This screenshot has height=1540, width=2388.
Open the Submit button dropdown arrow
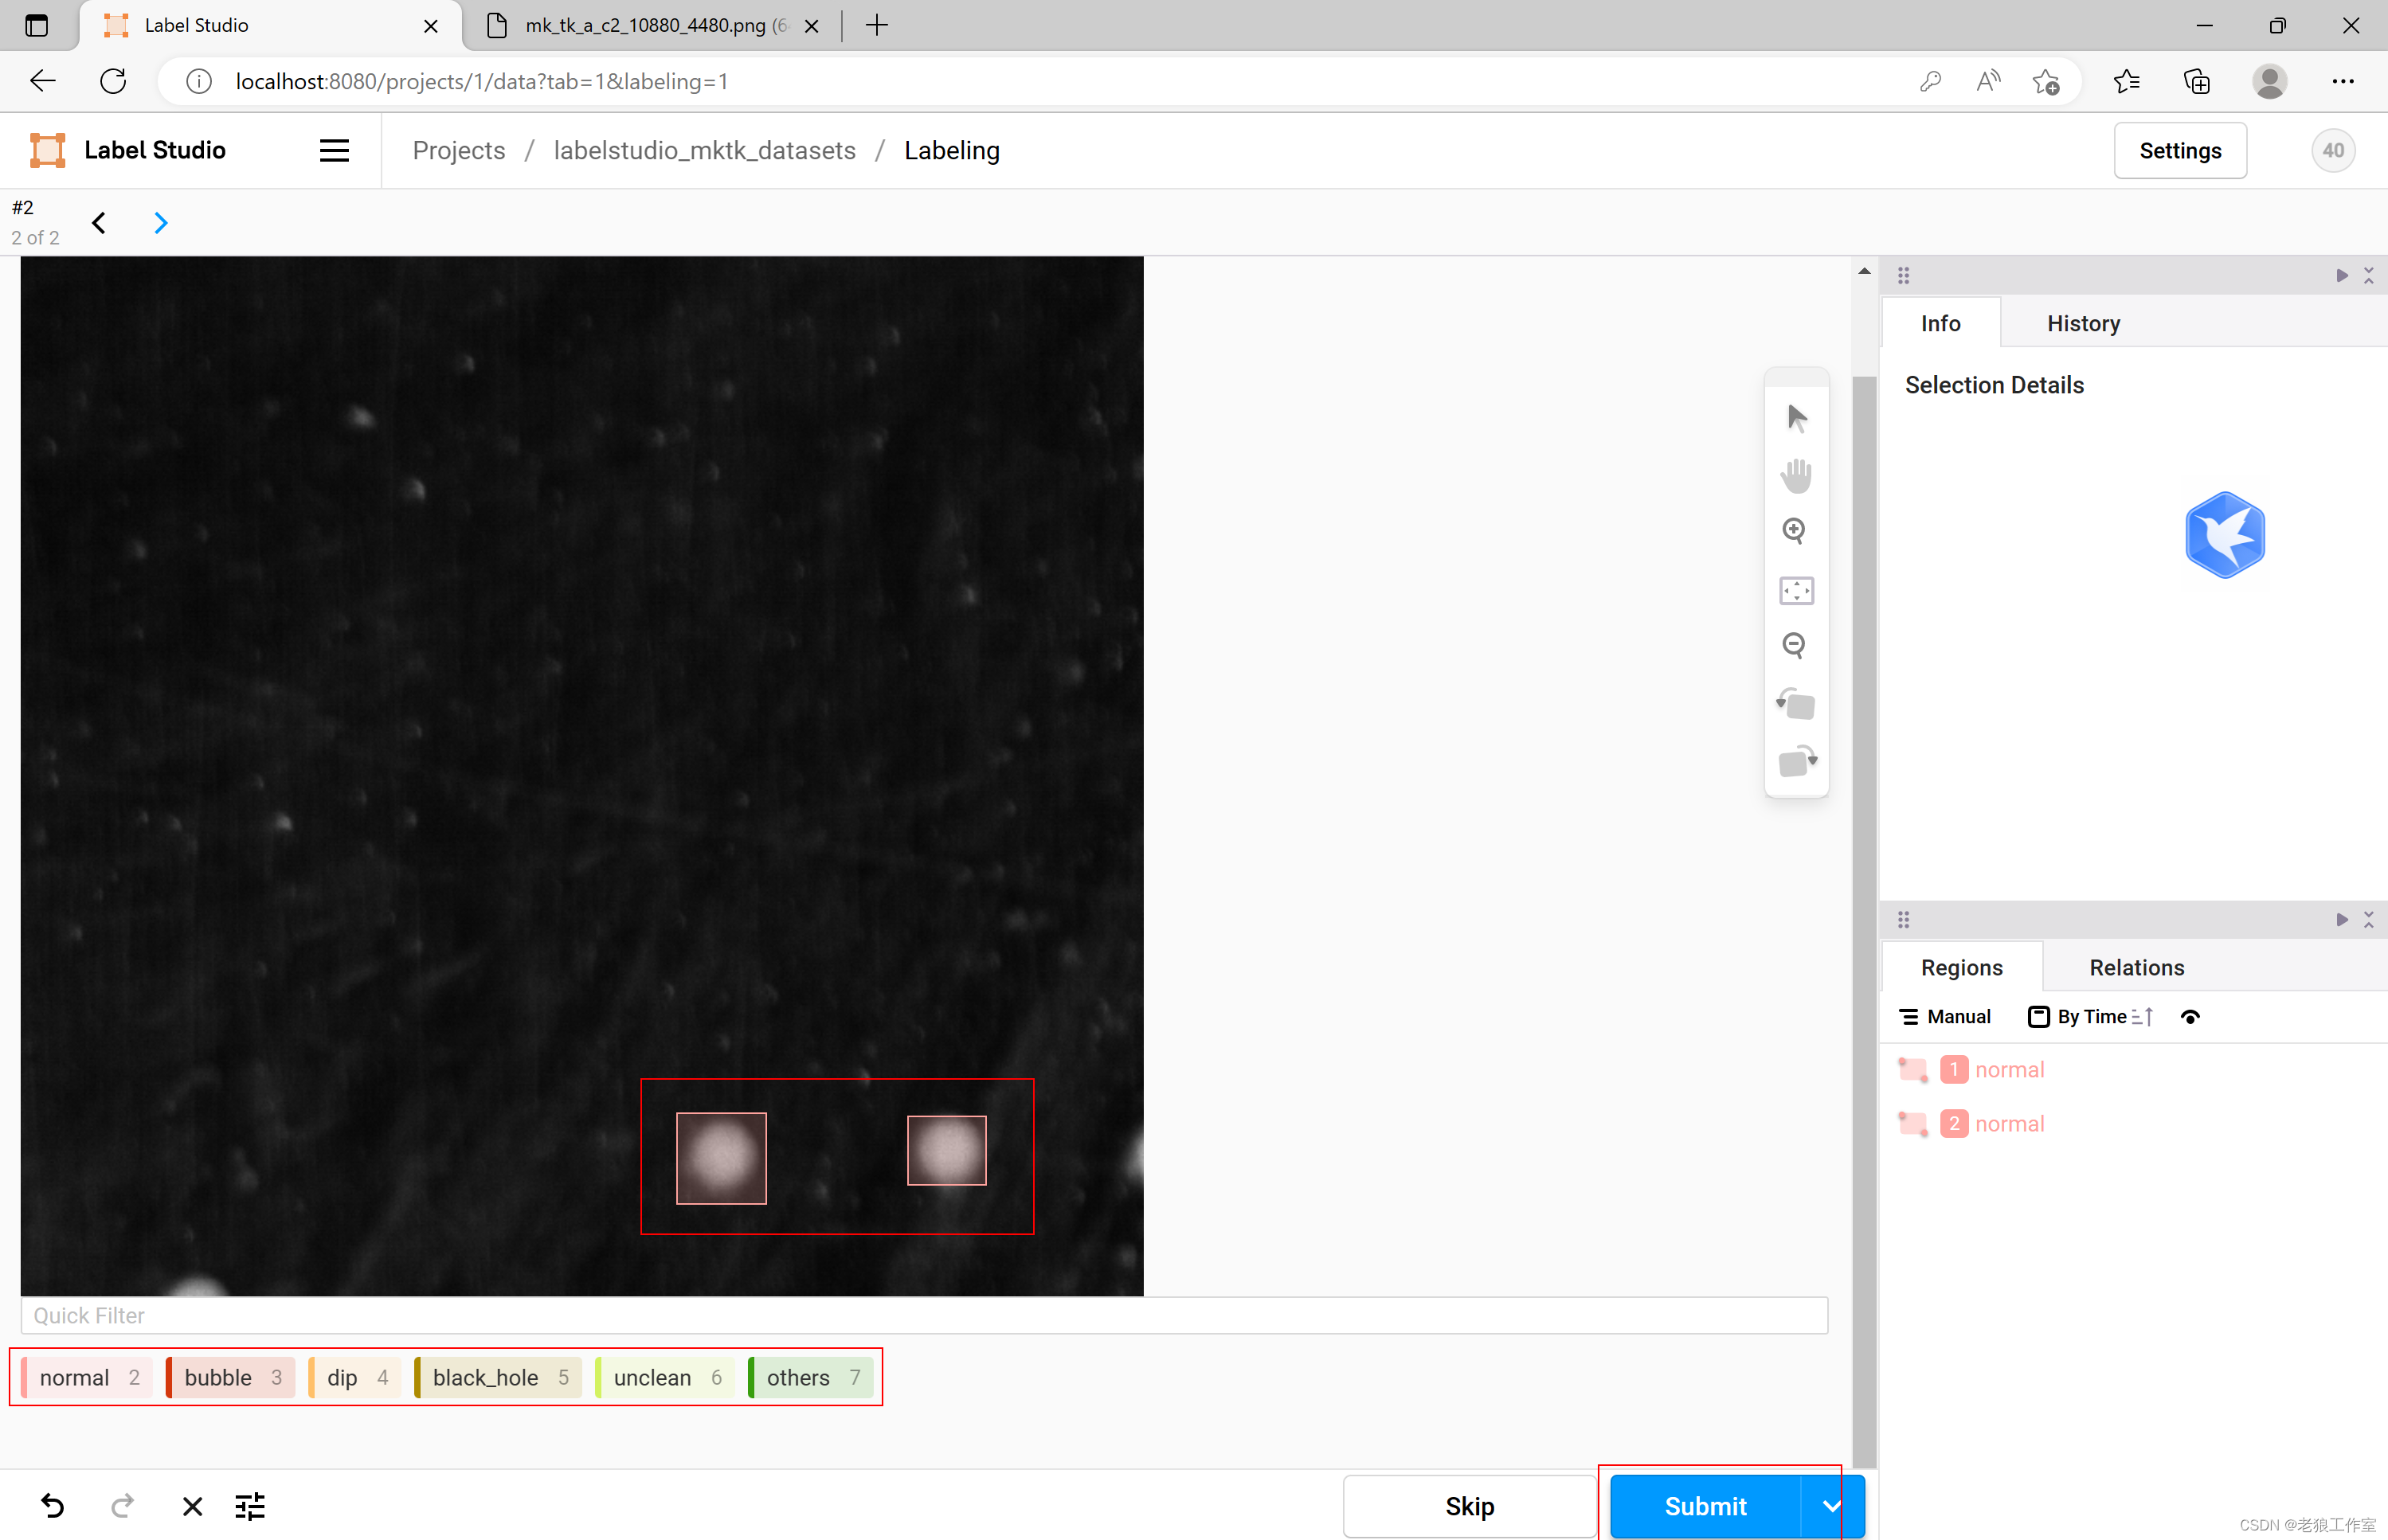click(1831, 1505)
